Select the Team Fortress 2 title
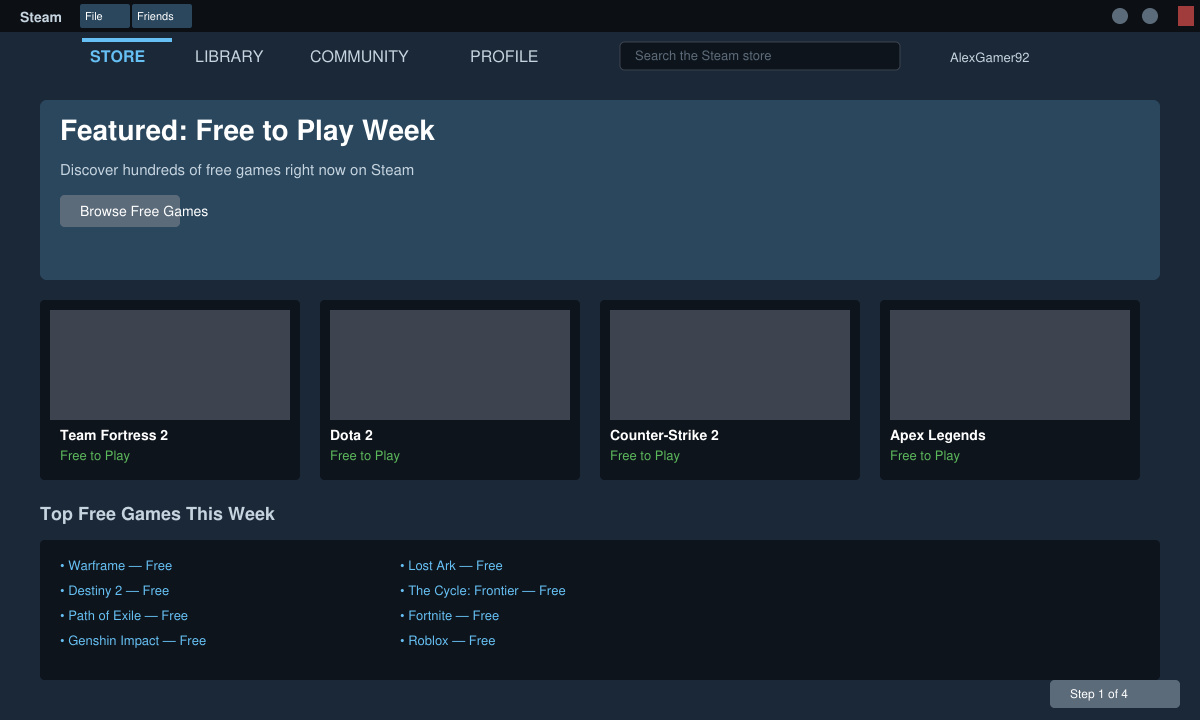 pyautogui.click(x=114, y=435)
